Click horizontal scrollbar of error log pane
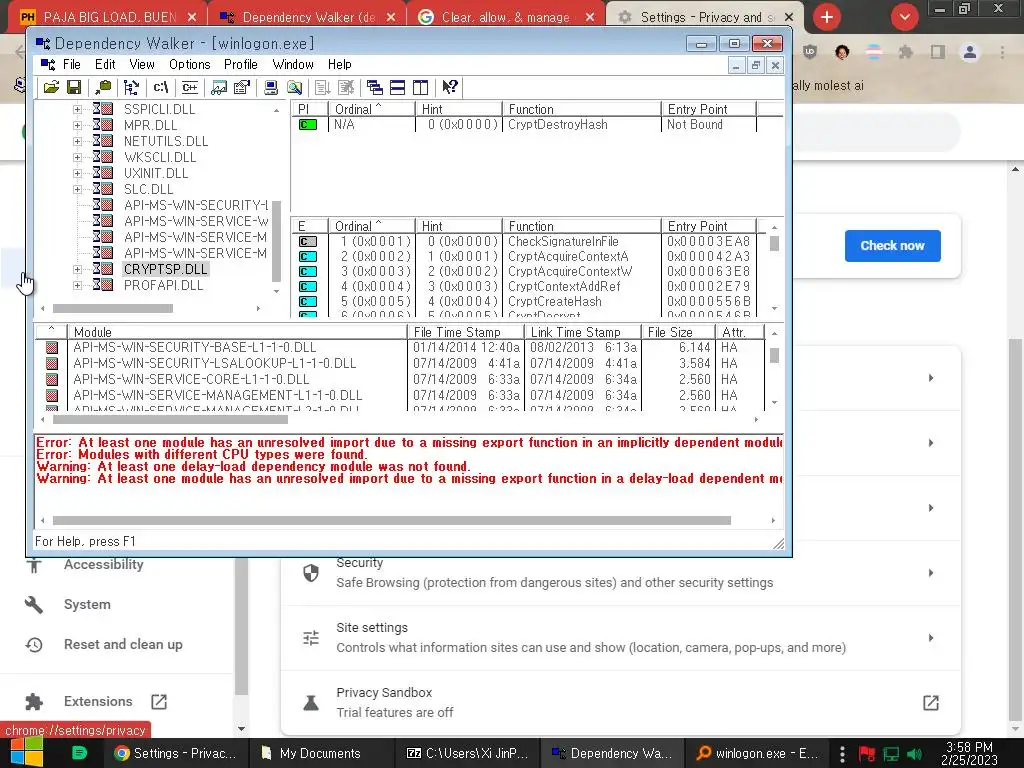Image resolution: width=1024 pixels, height=768 pixels. tap(391, 520)
